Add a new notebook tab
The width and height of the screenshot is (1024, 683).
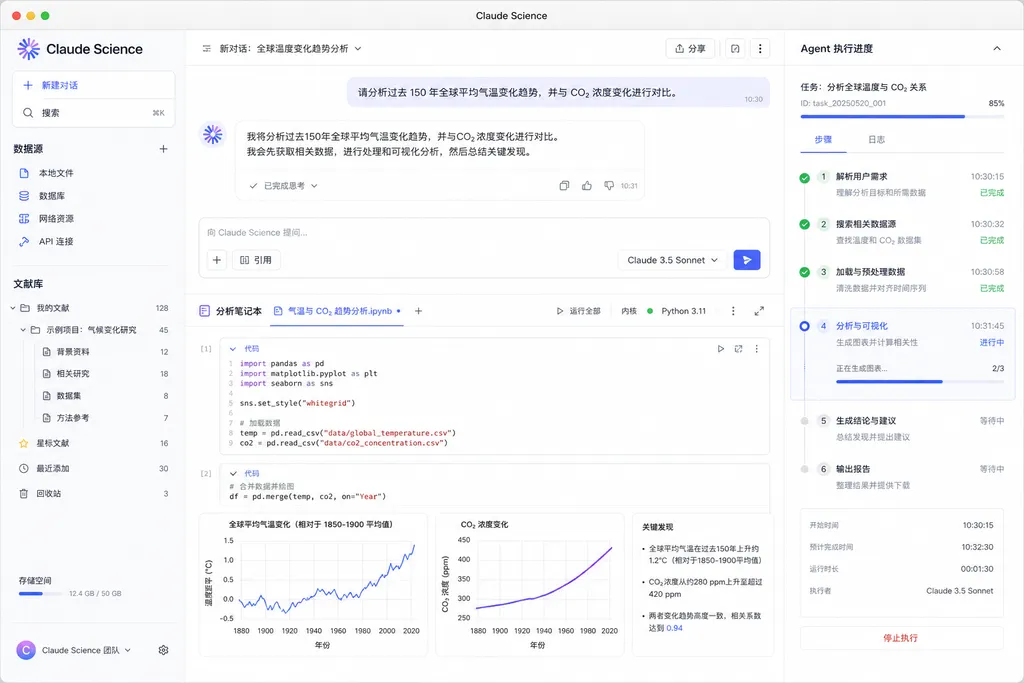tap(419, 311)
